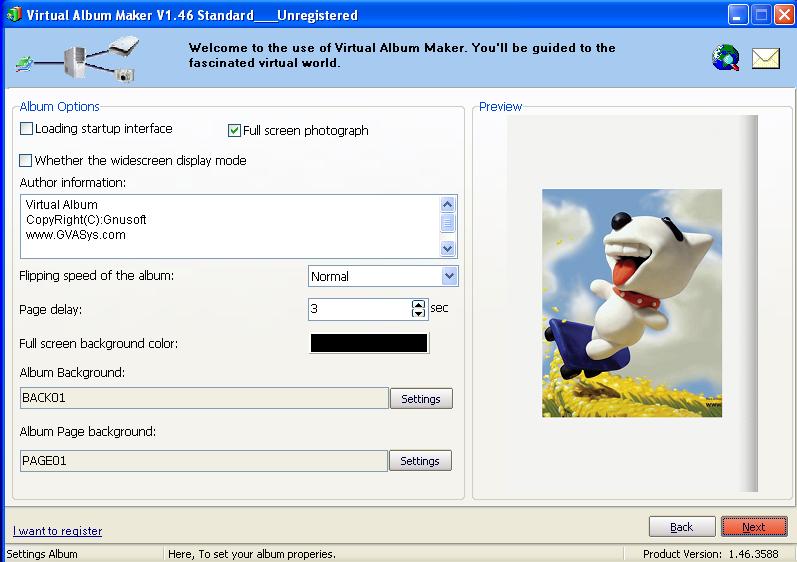This screenshot has height=562, width=797.
Task: Increase Page delay with up arrow
Action: 418,304
